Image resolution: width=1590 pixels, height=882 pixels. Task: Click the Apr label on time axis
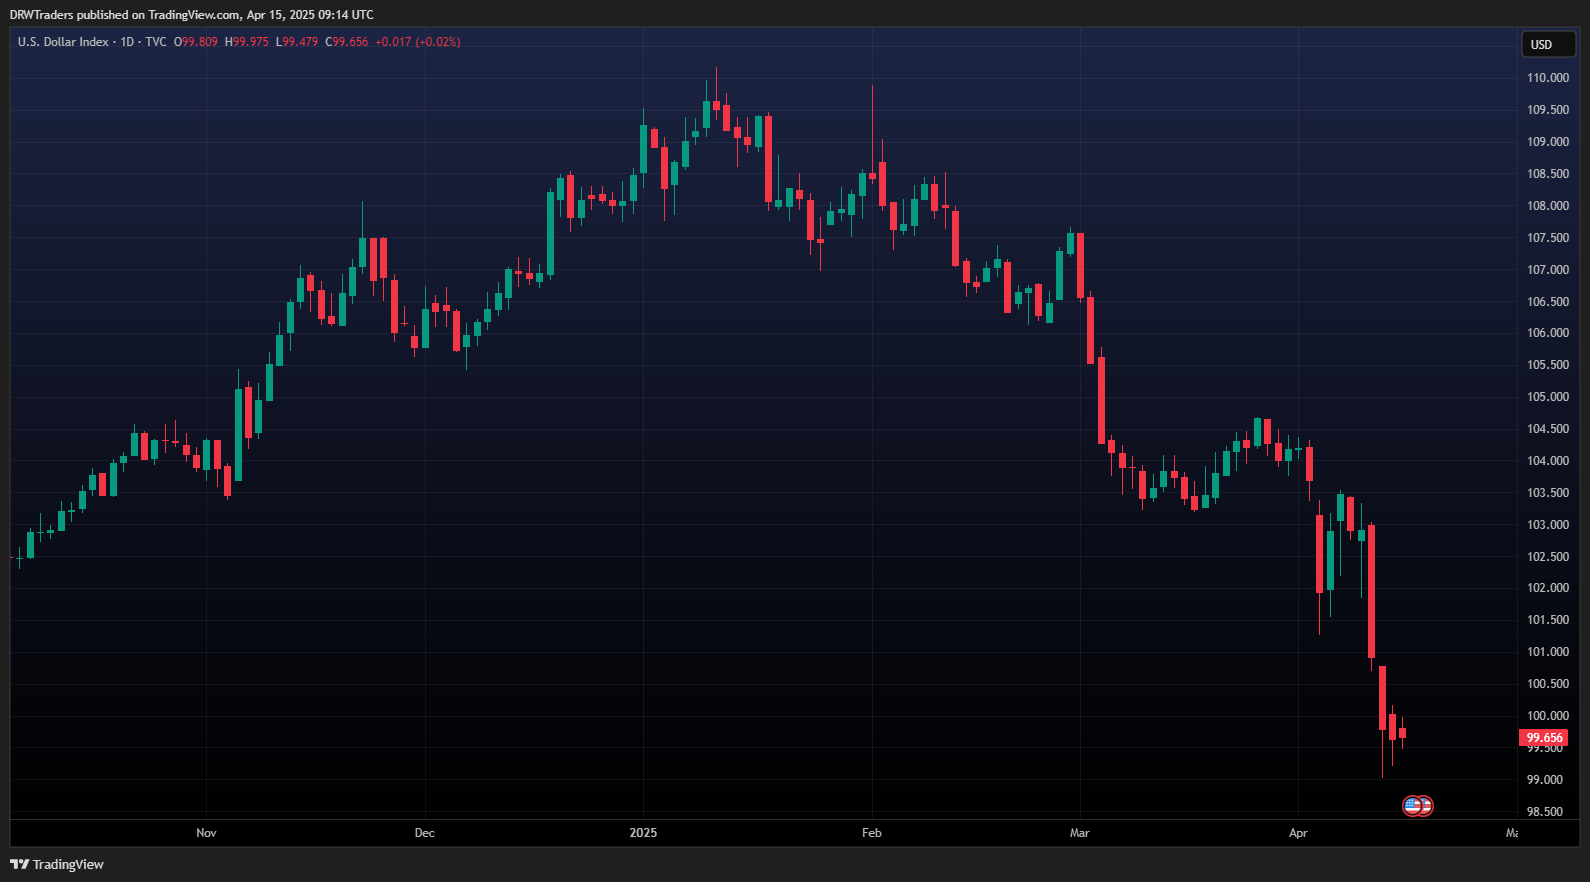(x=1298, y=833)
